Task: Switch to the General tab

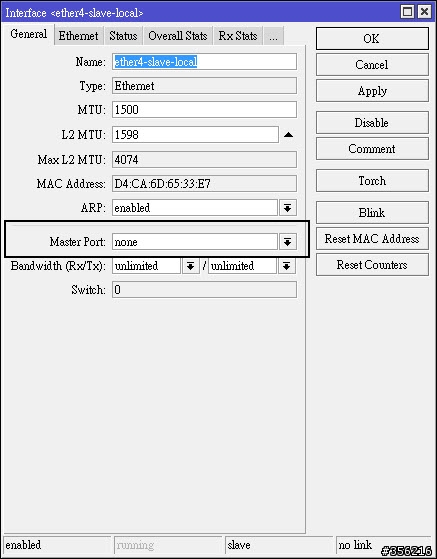Action: (28, 34)
